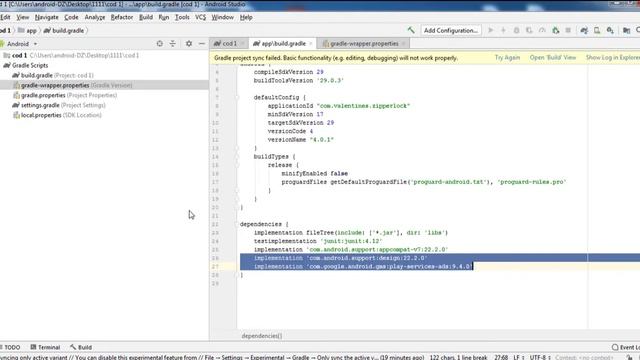Click the dependencies{} breadcrumb below editor
This screenshot has width=640, height=360.
(262, 336)
